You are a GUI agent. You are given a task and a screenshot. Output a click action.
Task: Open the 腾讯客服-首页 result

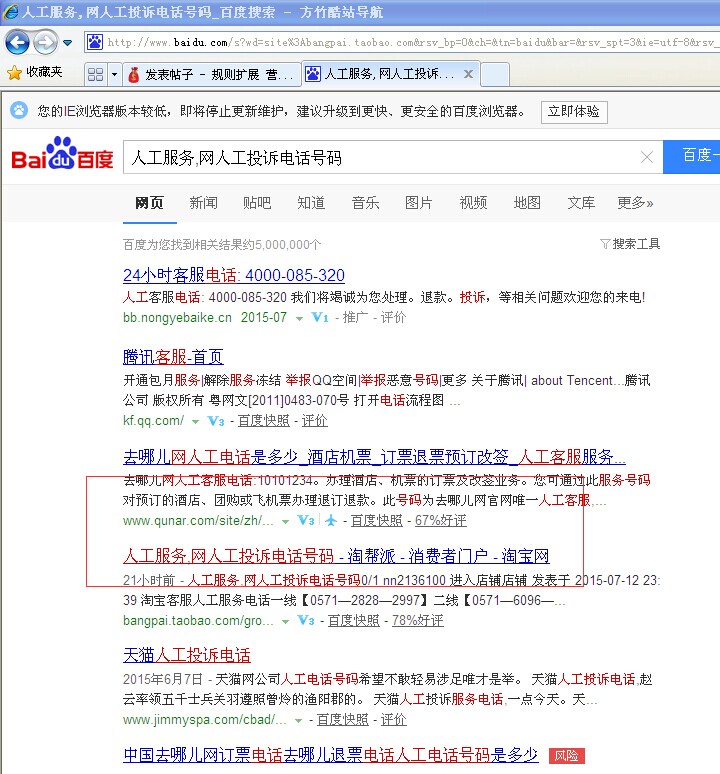(x=173, y=357)
